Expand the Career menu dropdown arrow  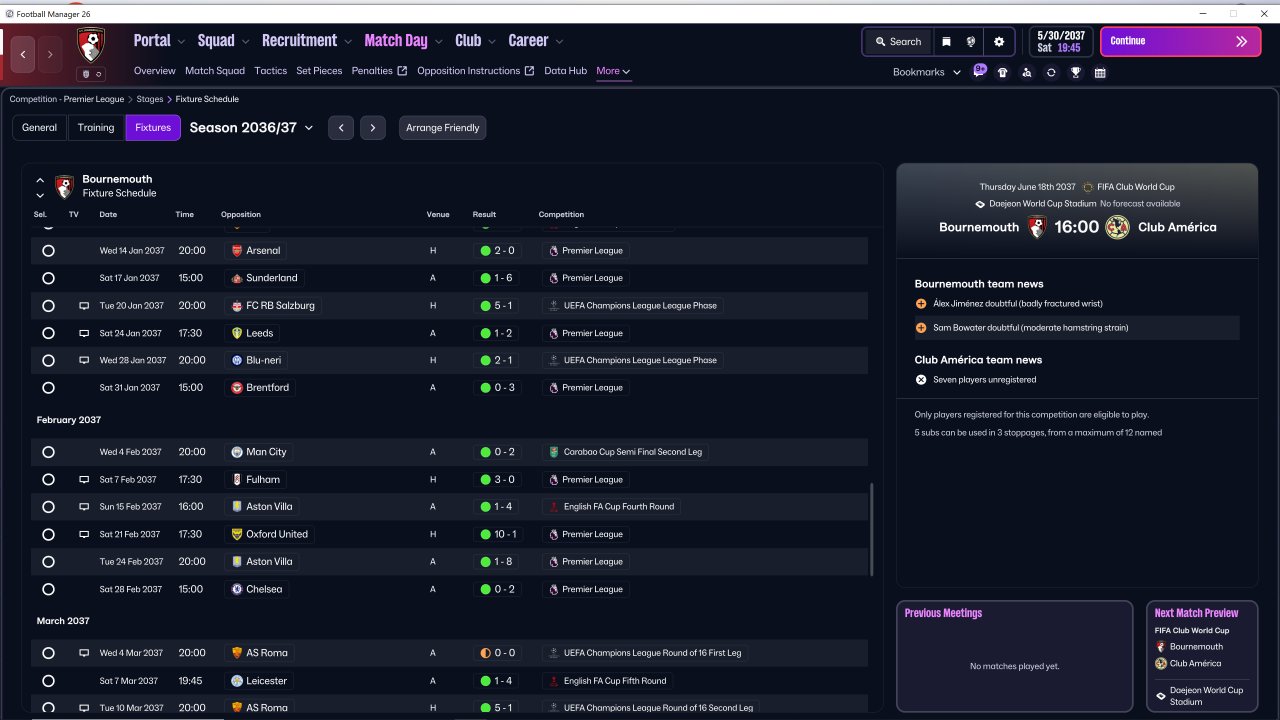(559, 42)
